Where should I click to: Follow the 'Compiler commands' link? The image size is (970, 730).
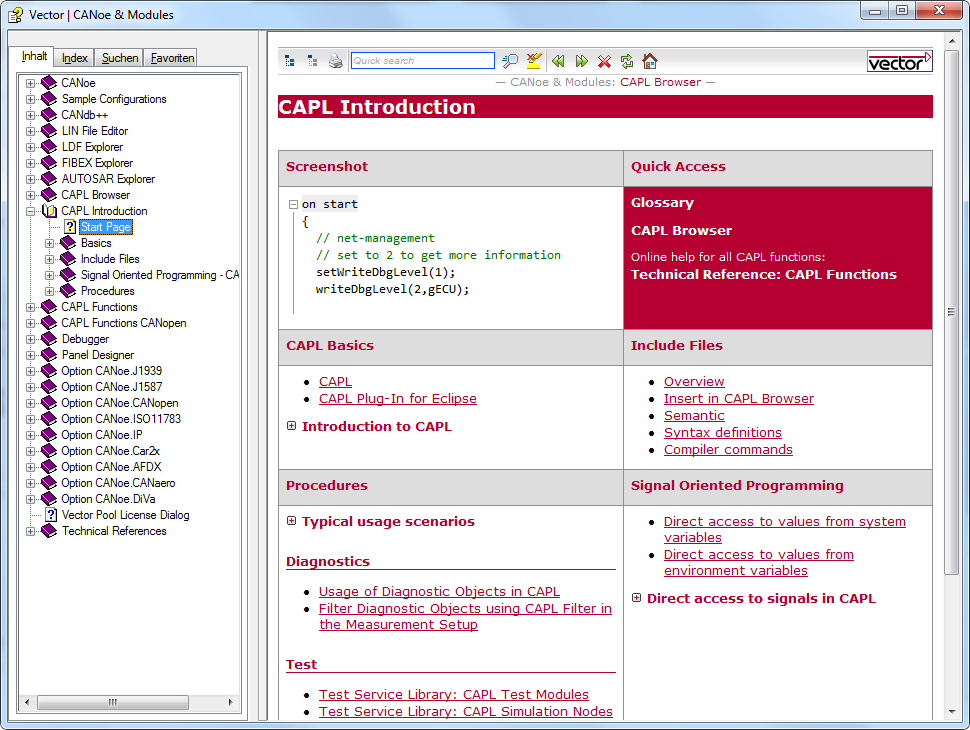728,450
